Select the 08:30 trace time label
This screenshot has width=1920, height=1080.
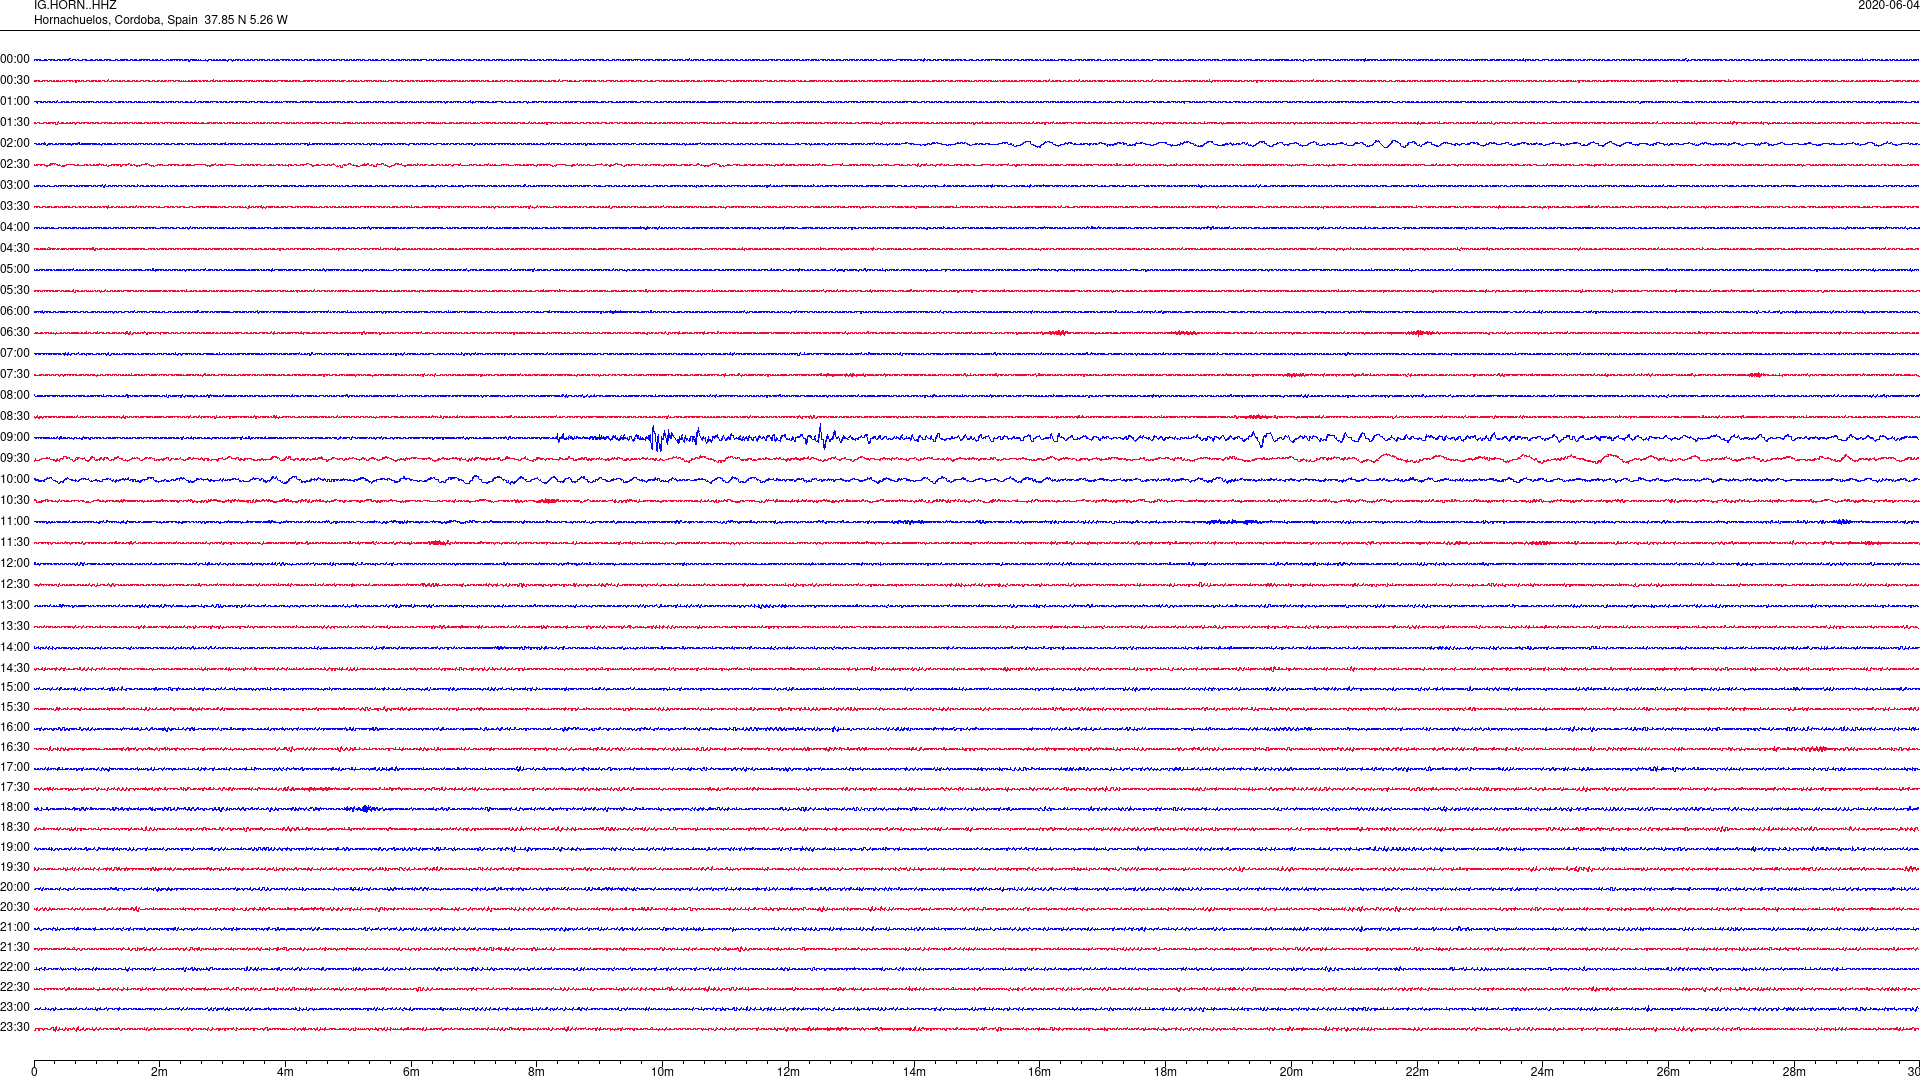pos(15,416)
